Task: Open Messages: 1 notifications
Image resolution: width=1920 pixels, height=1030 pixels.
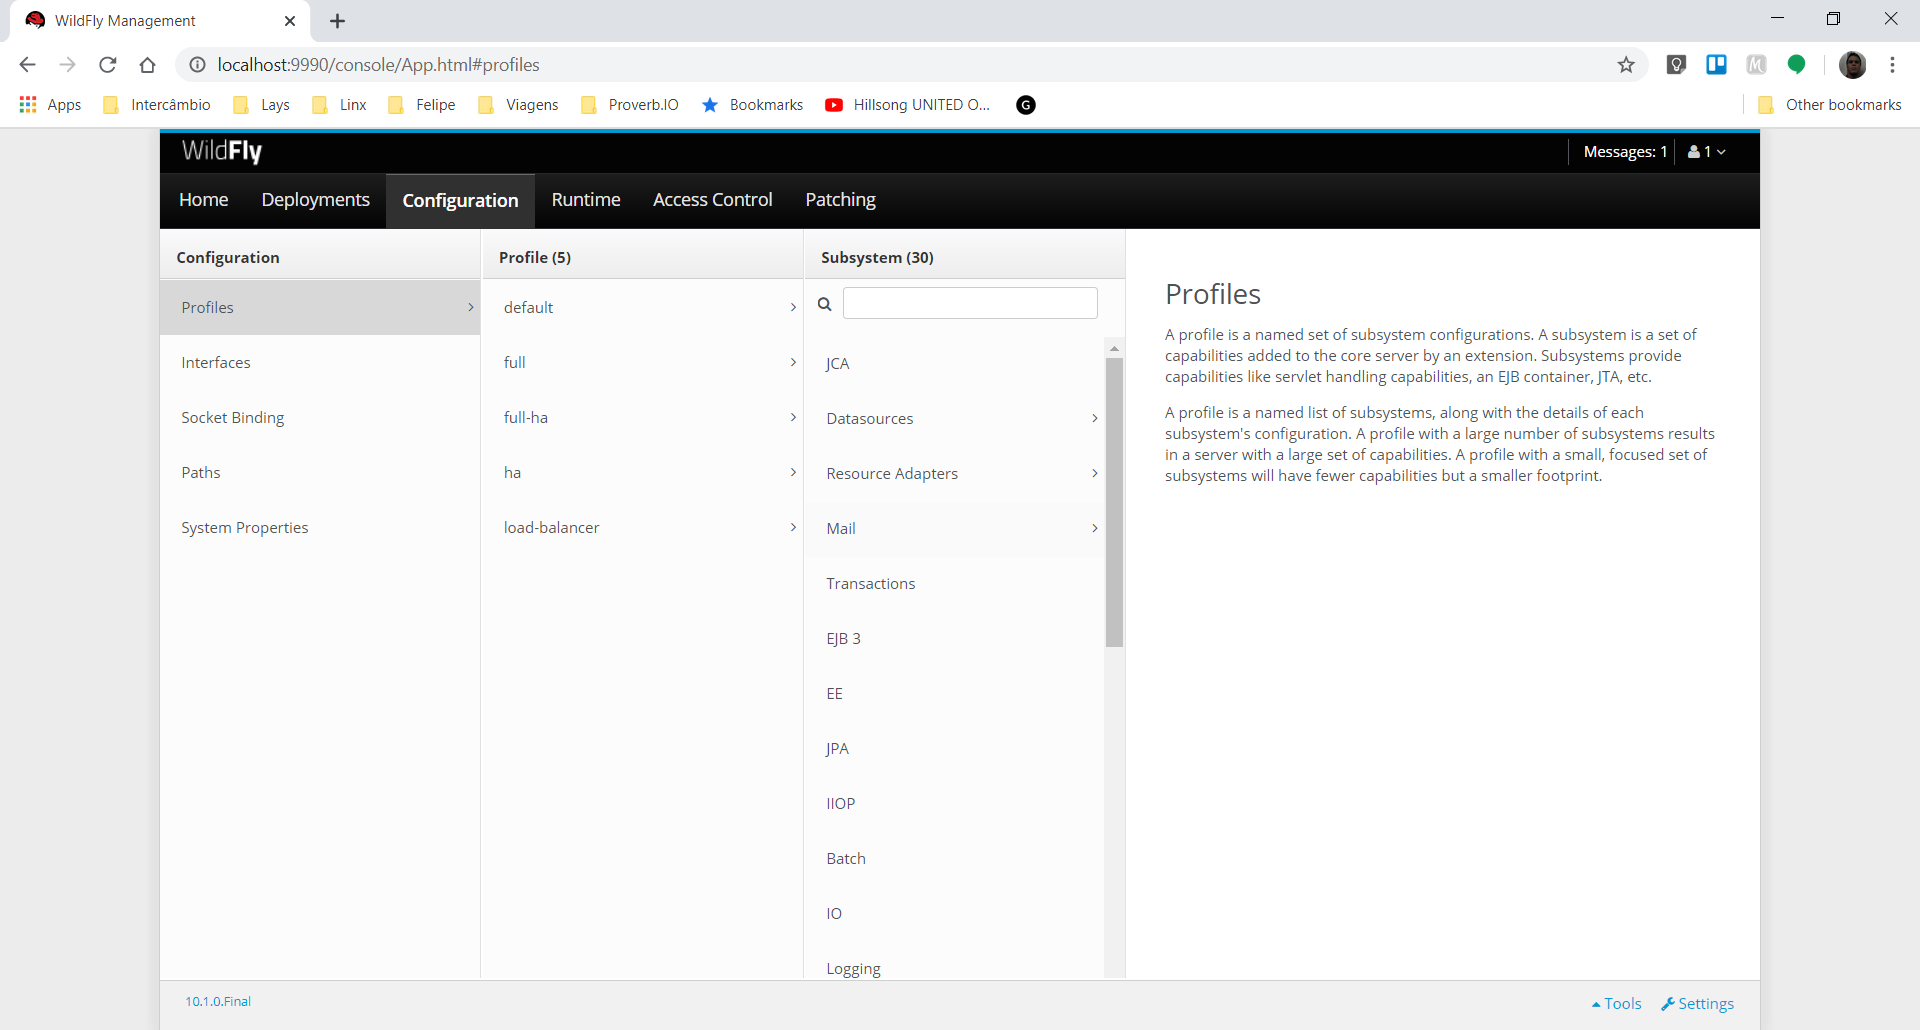Action: (1625, 152)
